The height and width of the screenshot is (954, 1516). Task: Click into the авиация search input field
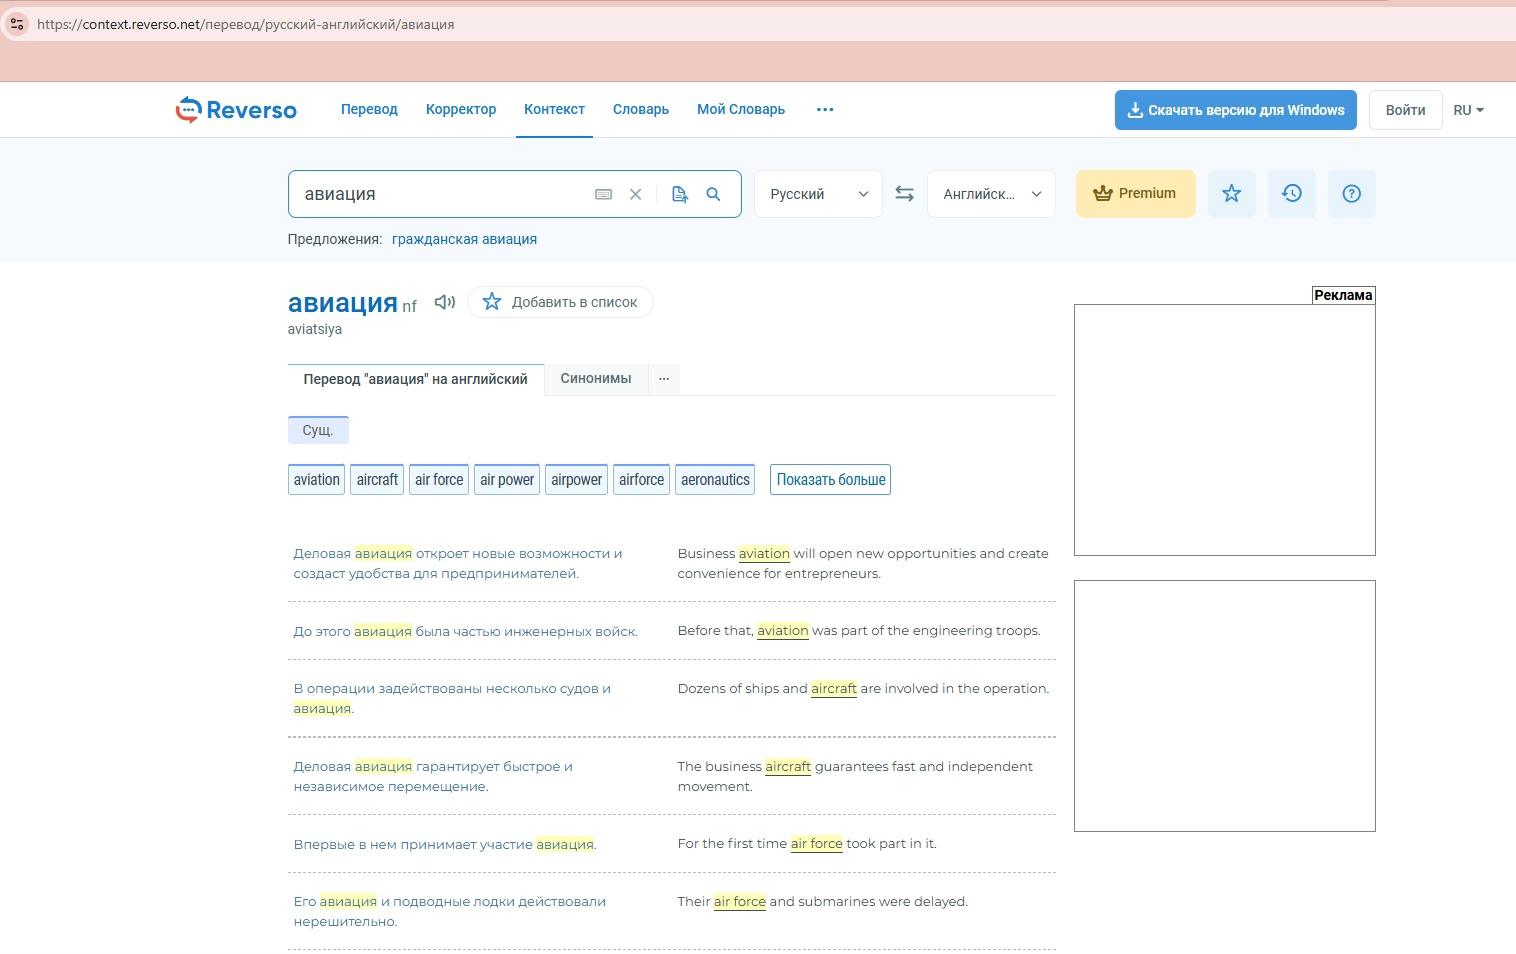(440, 194)
